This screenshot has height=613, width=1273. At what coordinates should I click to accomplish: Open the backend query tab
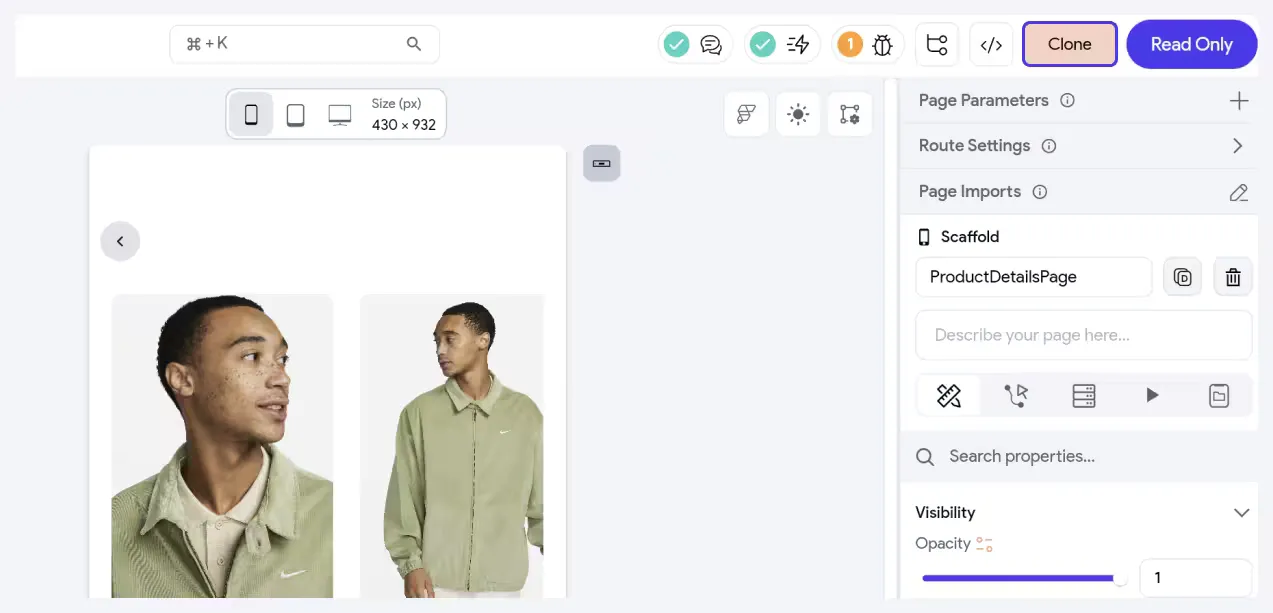click(1084, 396)
